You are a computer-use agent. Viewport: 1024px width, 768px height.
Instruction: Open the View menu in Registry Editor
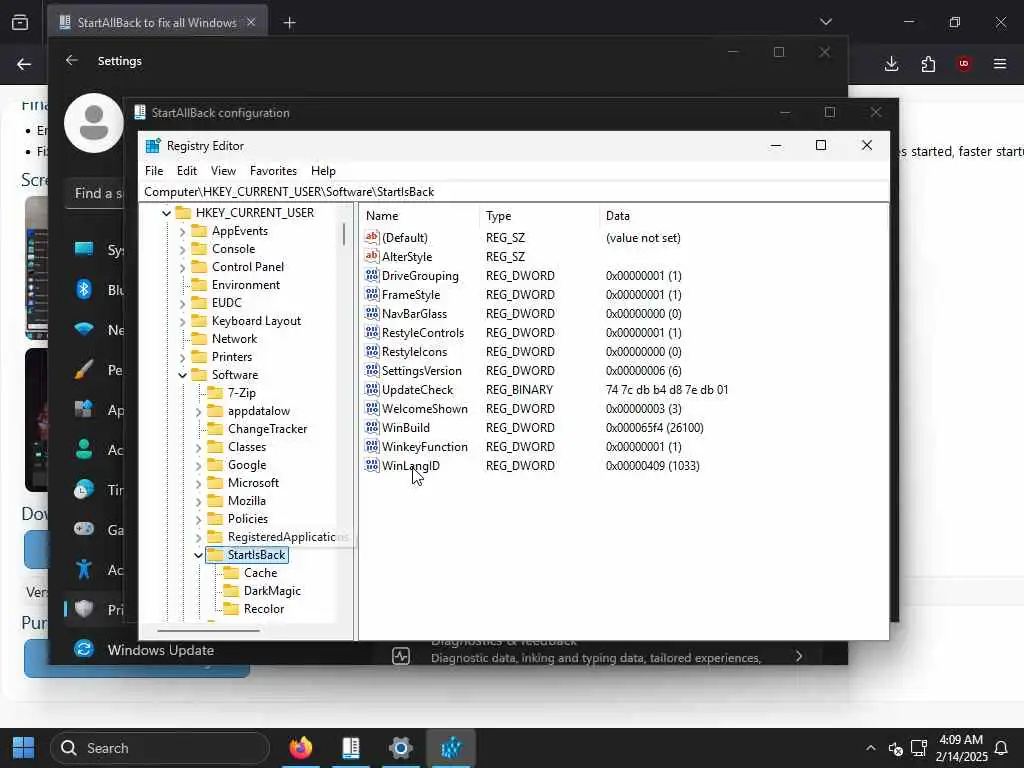click(x=223, y=170)
